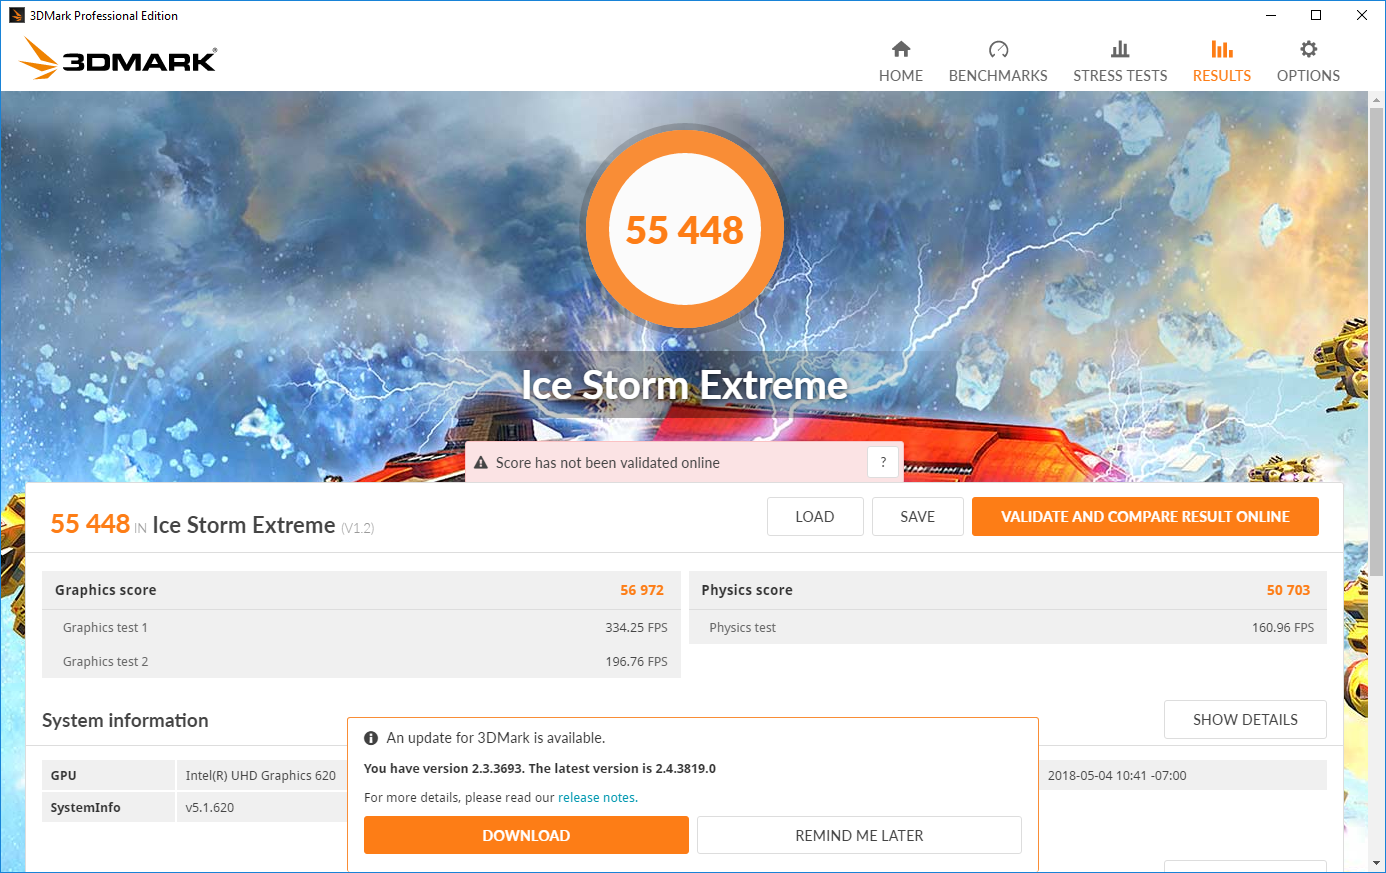
Task: Click the SystemInfo v5.1.620 value
Action: pyautogui.click(x=210, y=808)
